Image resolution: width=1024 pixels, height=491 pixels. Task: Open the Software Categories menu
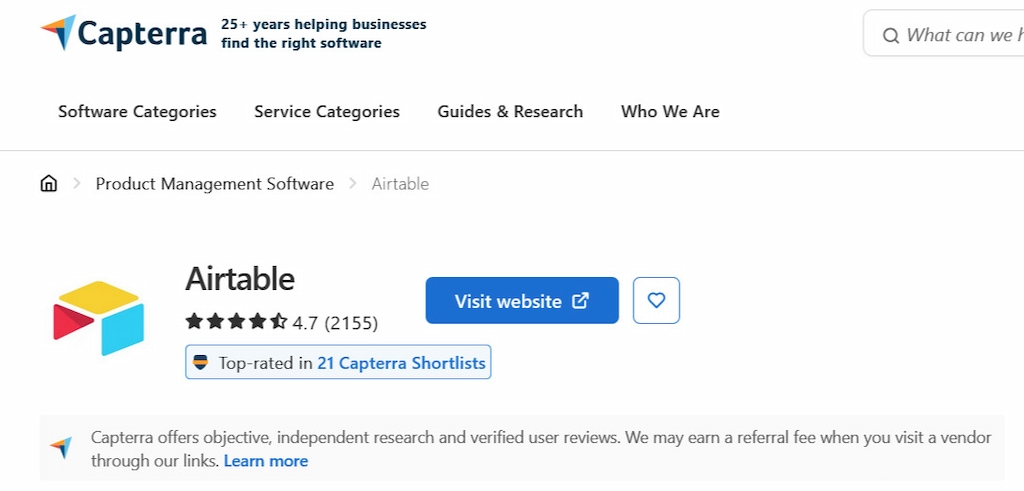click(x=137, y=112)
